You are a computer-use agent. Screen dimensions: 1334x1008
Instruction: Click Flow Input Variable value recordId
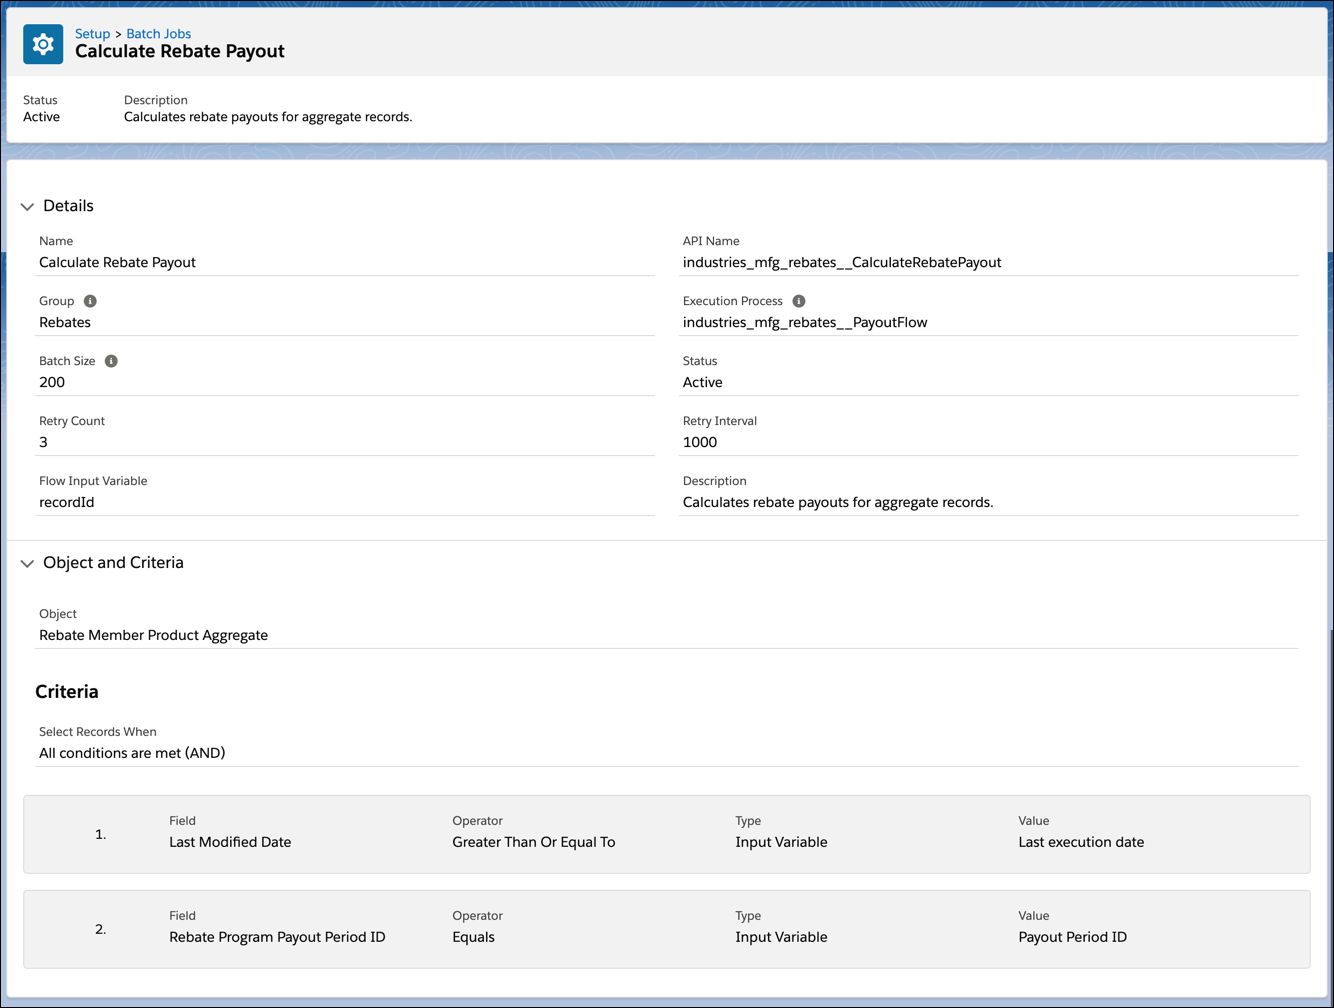click(x=67, y=502)
